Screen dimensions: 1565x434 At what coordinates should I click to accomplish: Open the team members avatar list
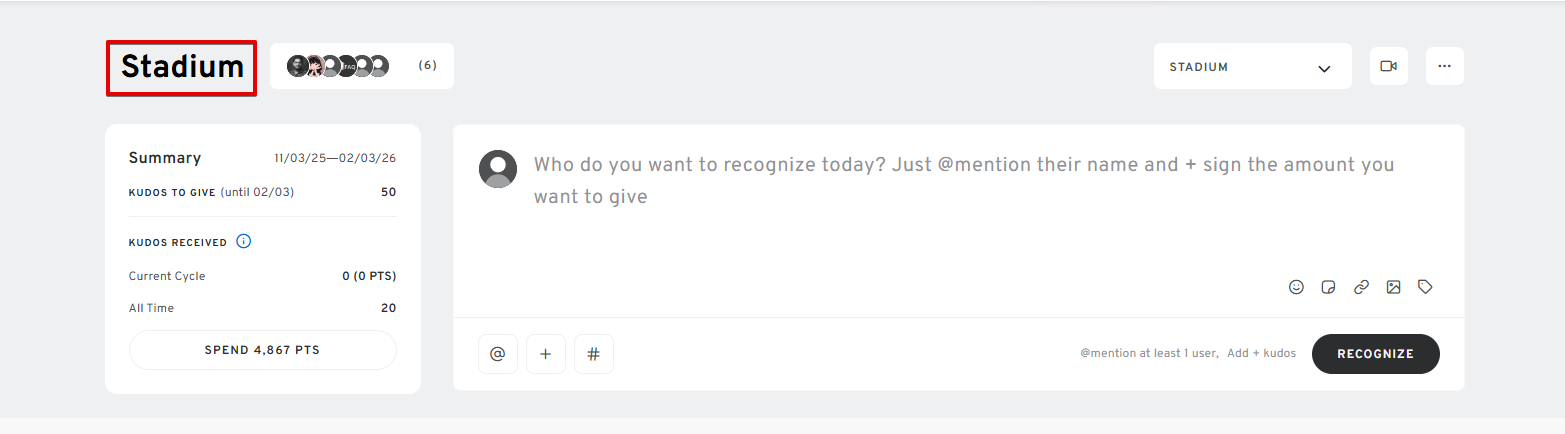pyautogui.click(x=338, y=66)
